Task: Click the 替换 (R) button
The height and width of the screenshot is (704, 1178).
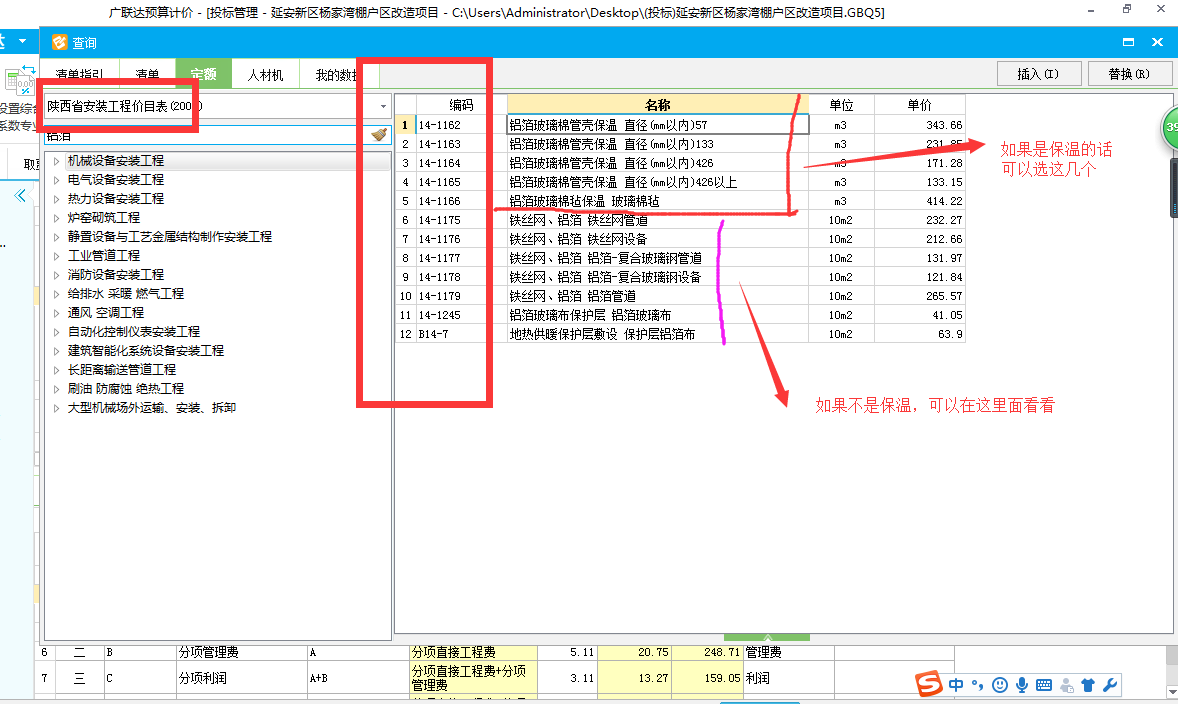Action: pos(1129,74)
